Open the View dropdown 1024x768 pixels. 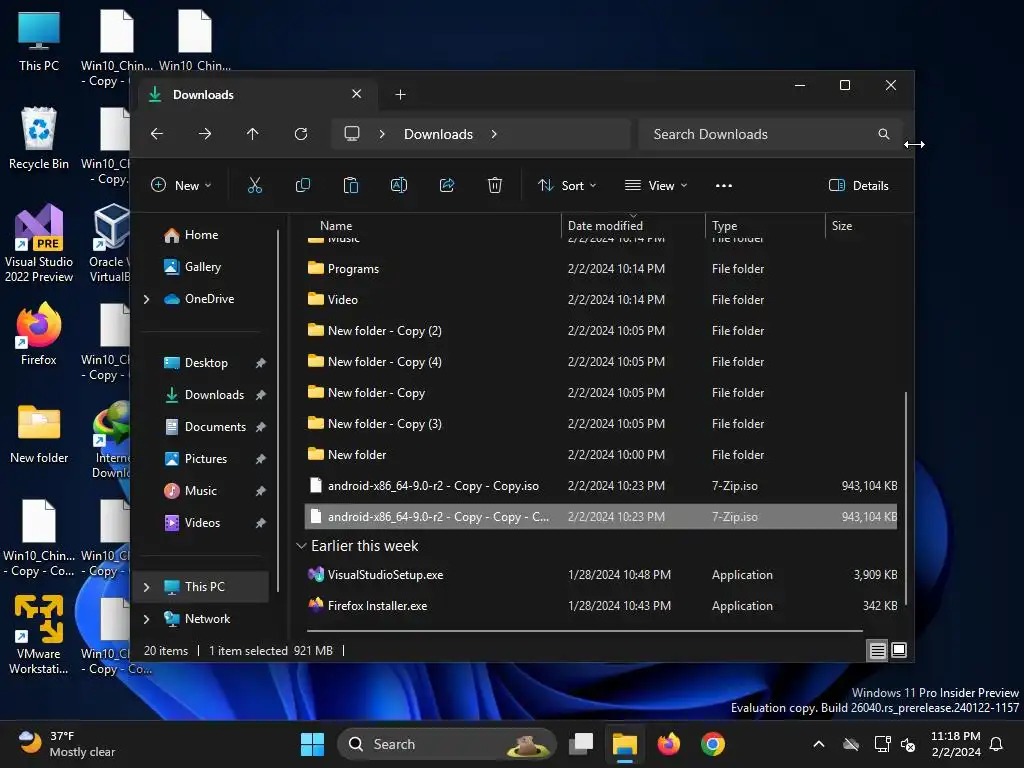click(656, 185)
